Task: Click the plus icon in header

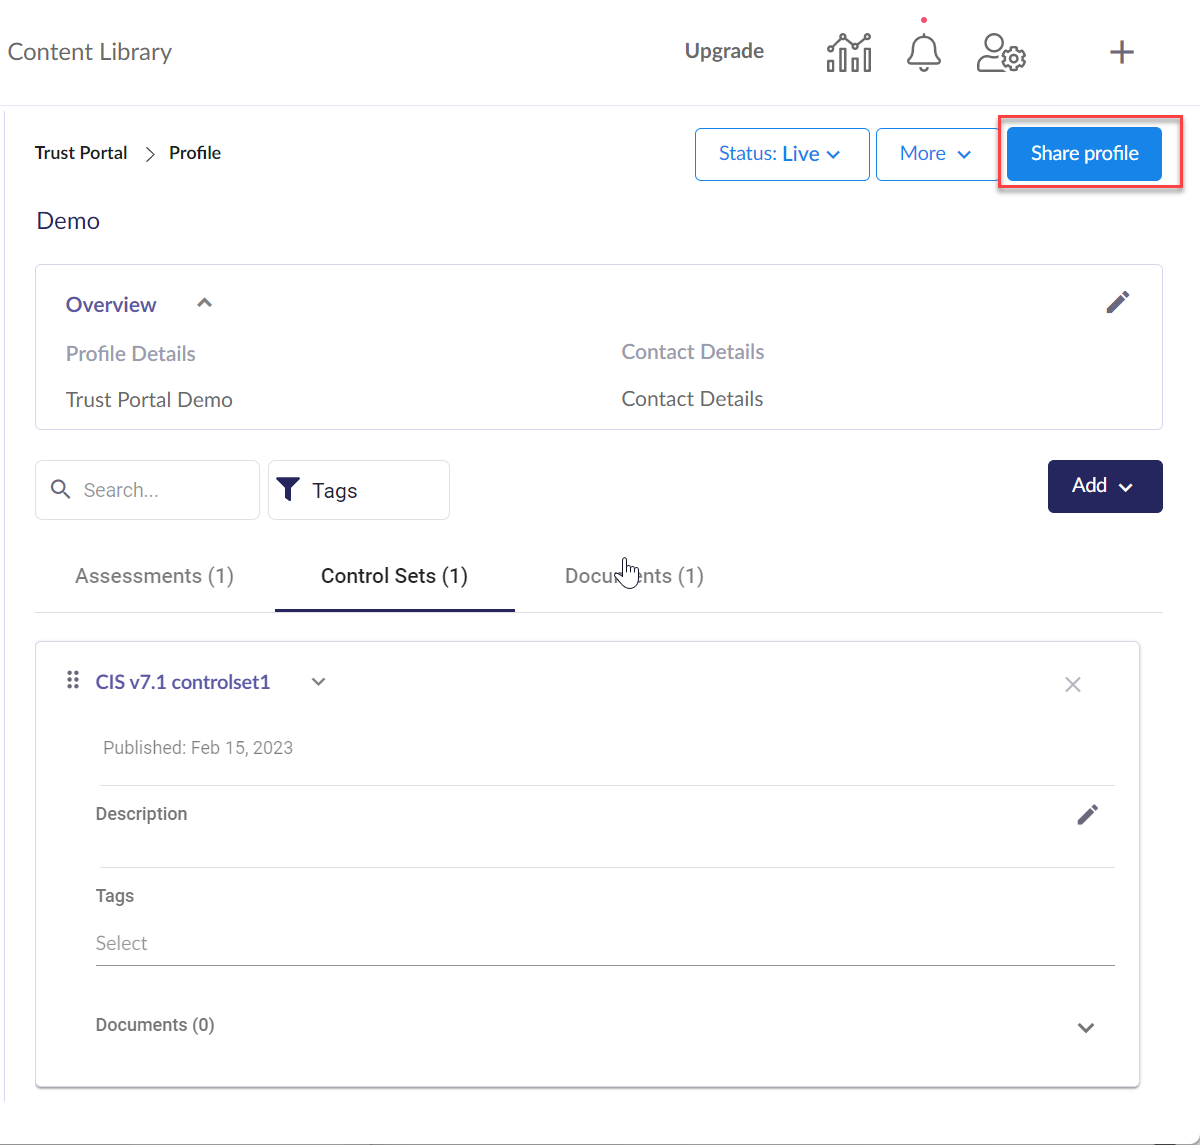Action: coord(1122,52)
